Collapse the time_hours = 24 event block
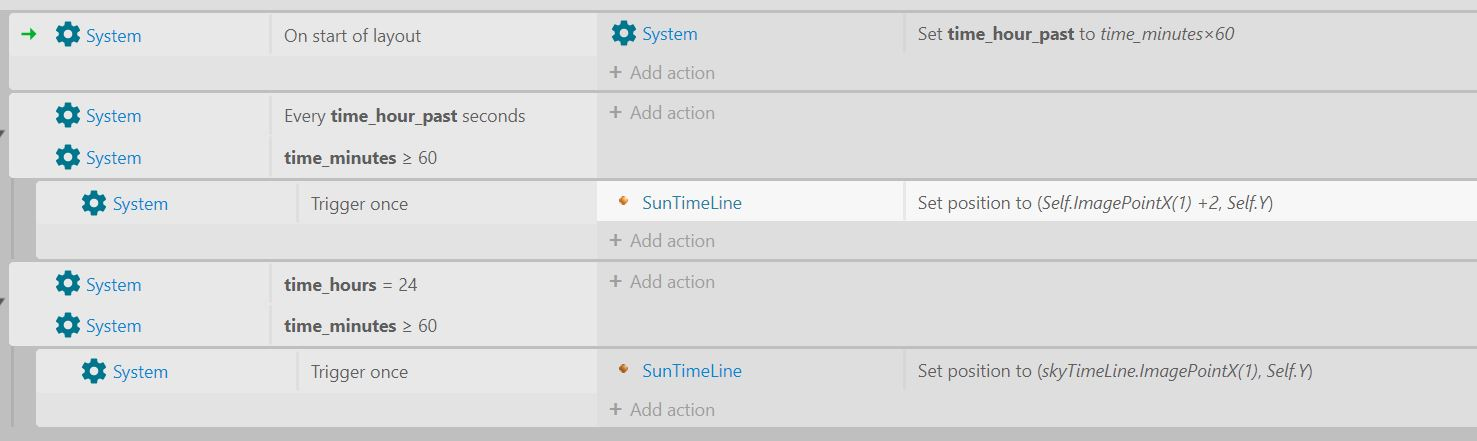The image size is (1477, 441). coord(3,301)
